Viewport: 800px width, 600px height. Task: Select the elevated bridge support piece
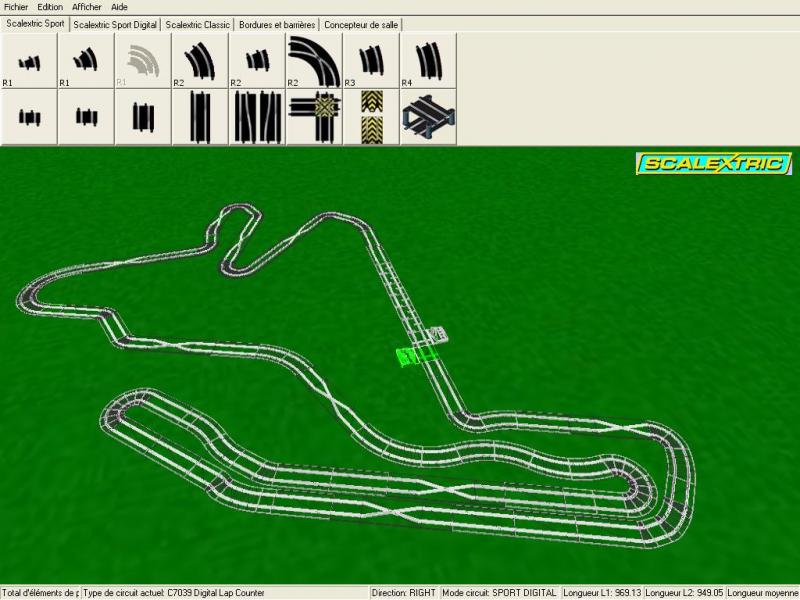click(428, 117)
